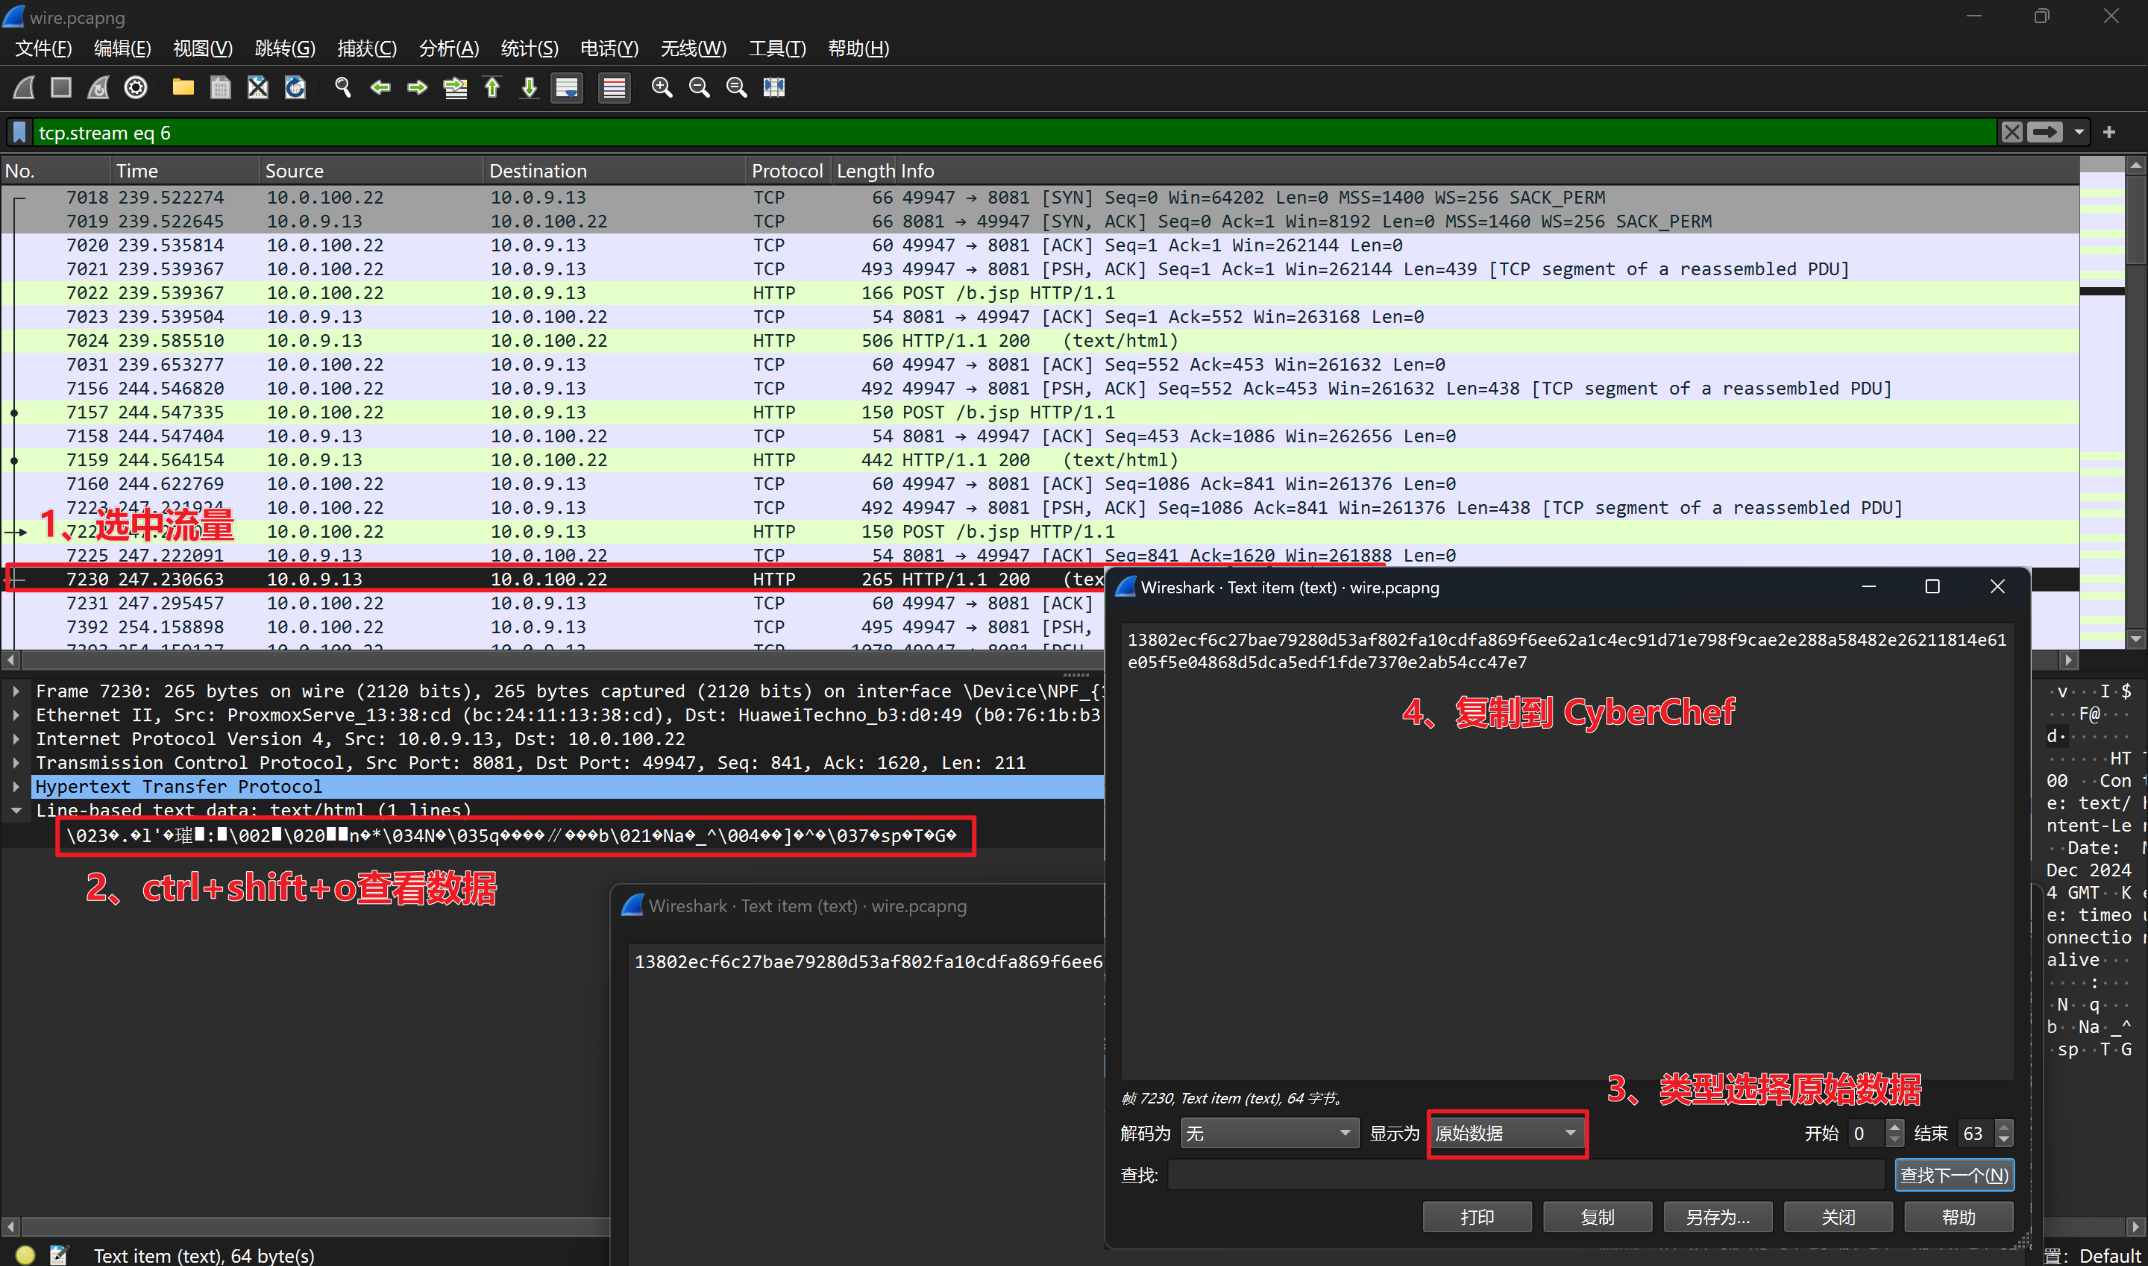Image resolution: width=2148 pixels, height=1266 pixels.
Task: Click the Zoom in toolbar icon
Action: (x=661, y=88)
